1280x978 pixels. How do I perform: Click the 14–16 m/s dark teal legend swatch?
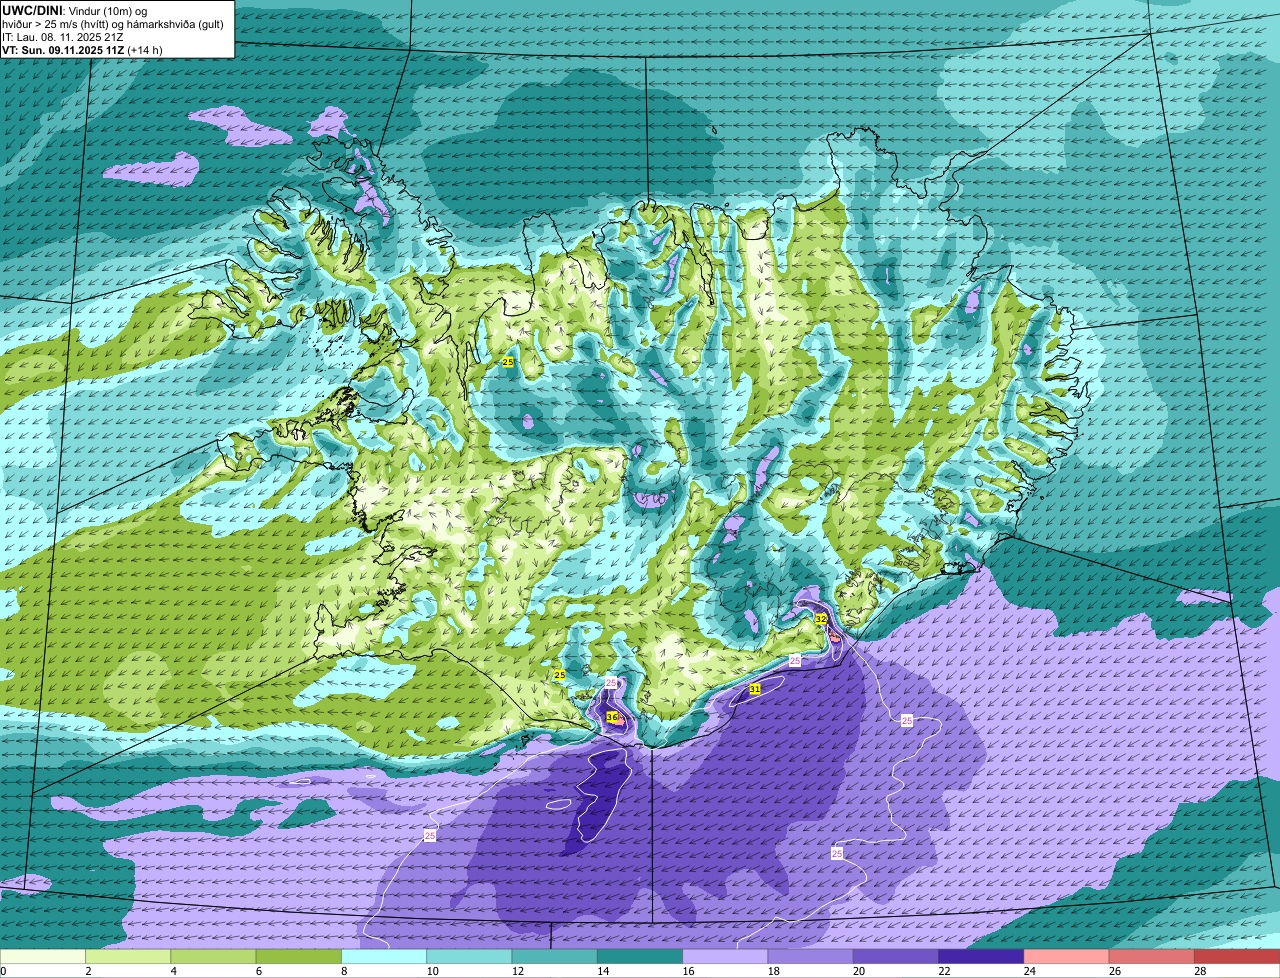[640, 956]
